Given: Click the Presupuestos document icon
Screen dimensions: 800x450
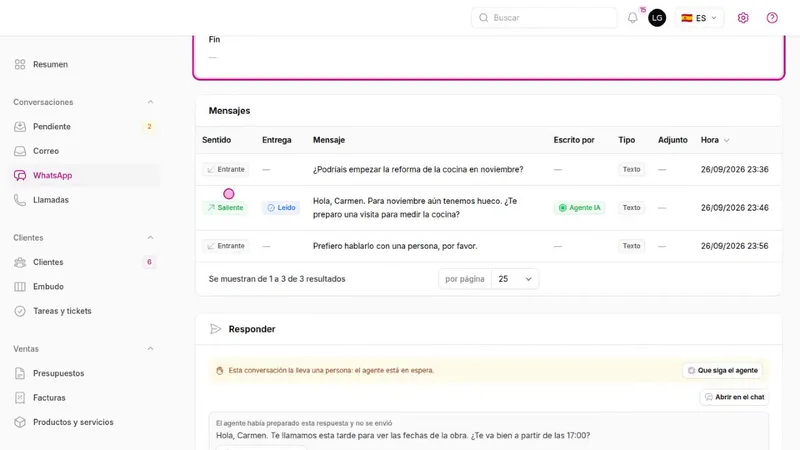Looking at the screenshot, I should 20,373.
